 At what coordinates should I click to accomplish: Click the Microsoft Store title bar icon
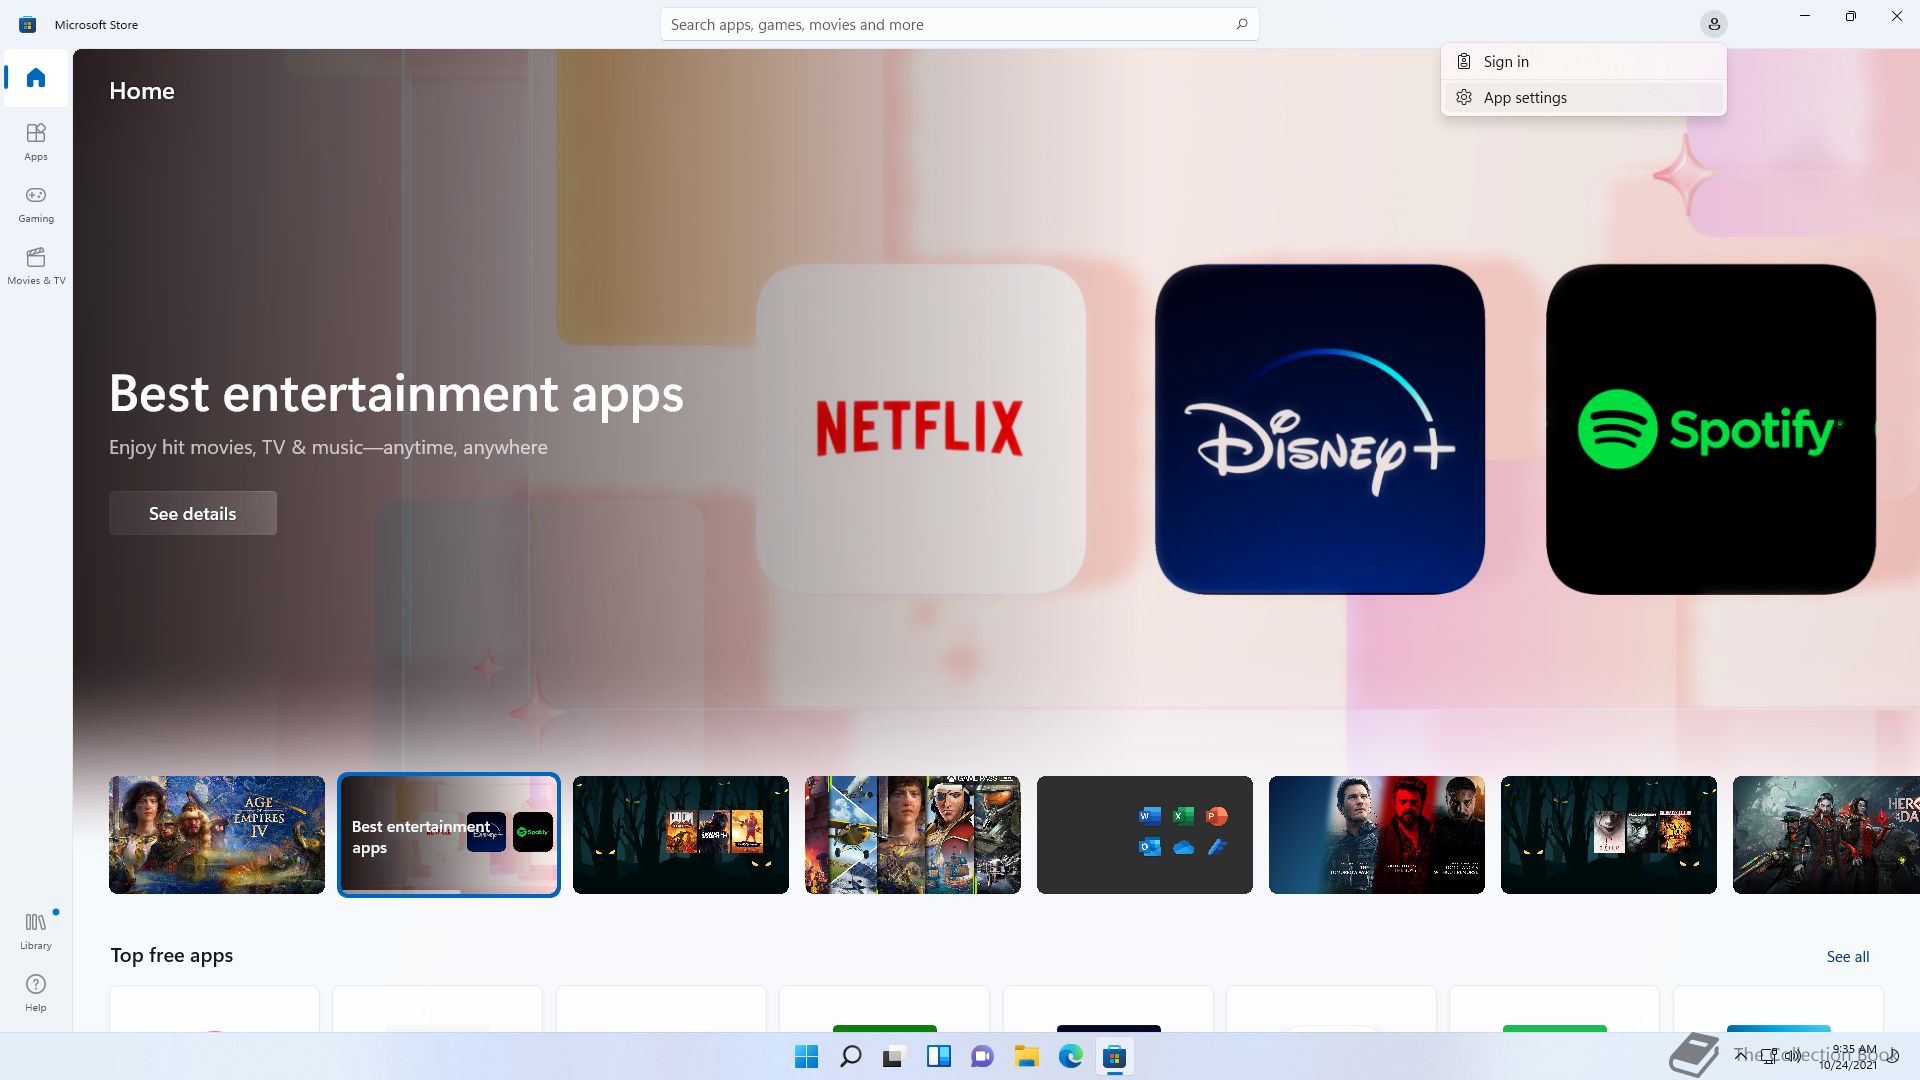pyautogui.click(x=28, y=24)
